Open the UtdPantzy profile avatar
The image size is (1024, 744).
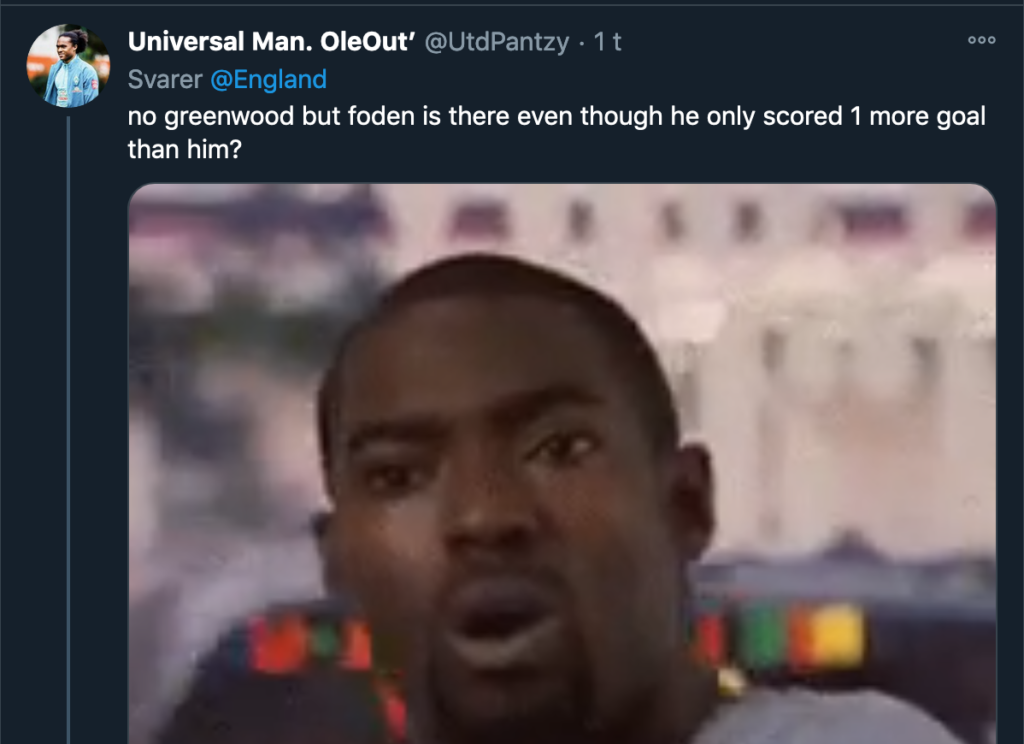coord(68,65)
